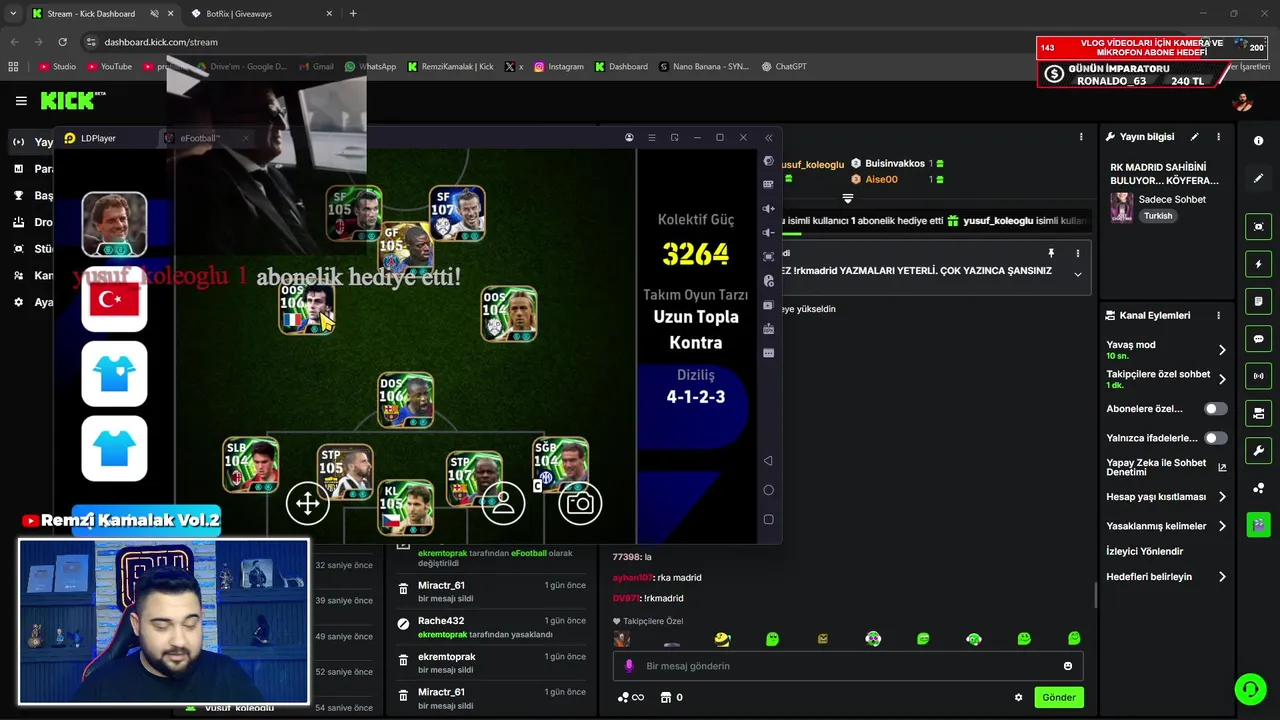Open the chat settings gear icon
The image size is (1280, 720).
point(1019,697)
